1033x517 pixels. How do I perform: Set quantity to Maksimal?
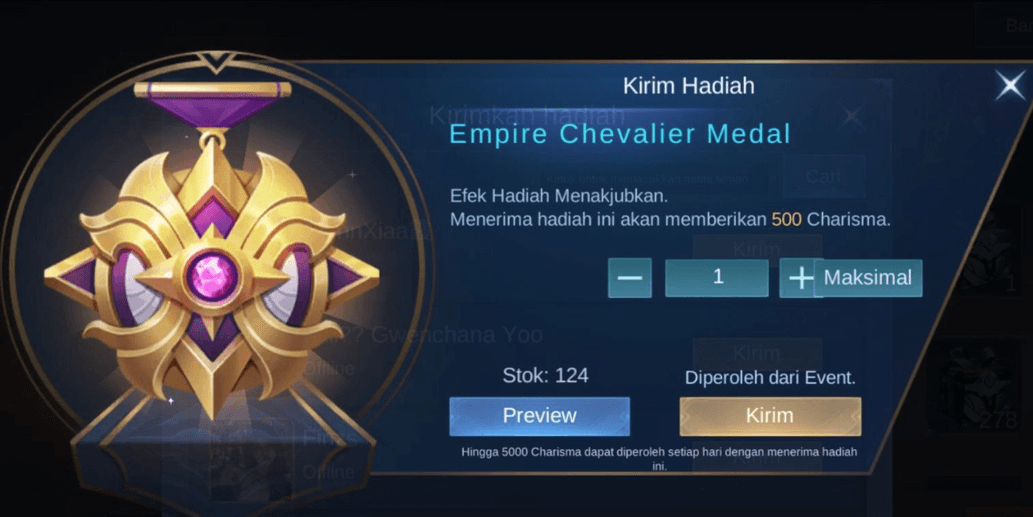coord(868,278)
